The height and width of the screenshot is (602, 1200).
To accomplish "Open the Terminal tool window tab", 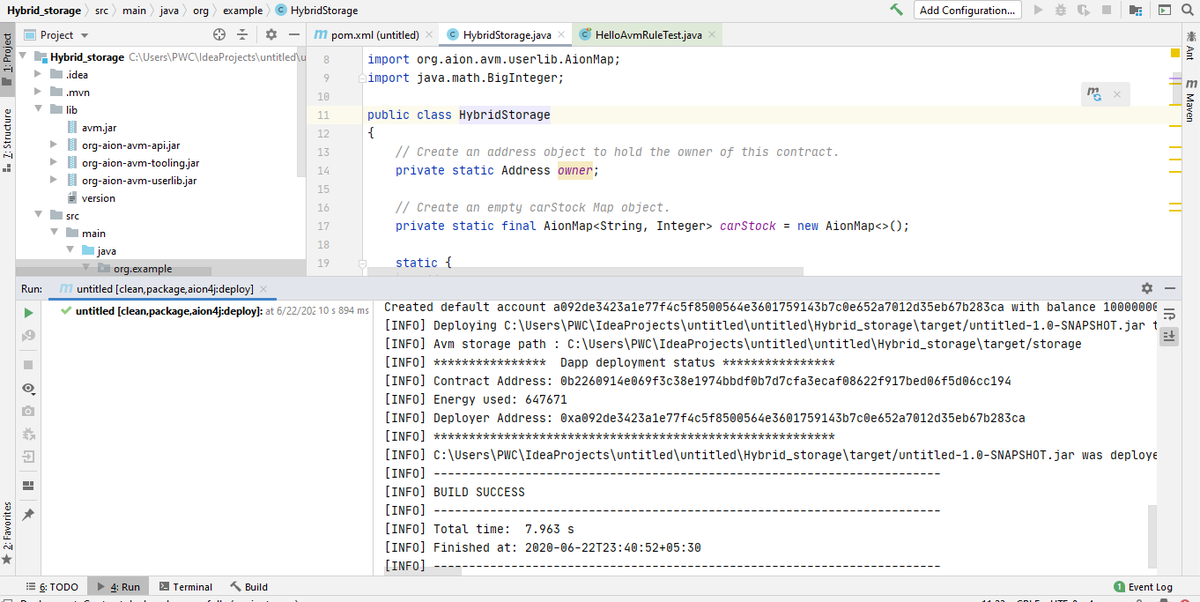I will (x=185, y=586).
